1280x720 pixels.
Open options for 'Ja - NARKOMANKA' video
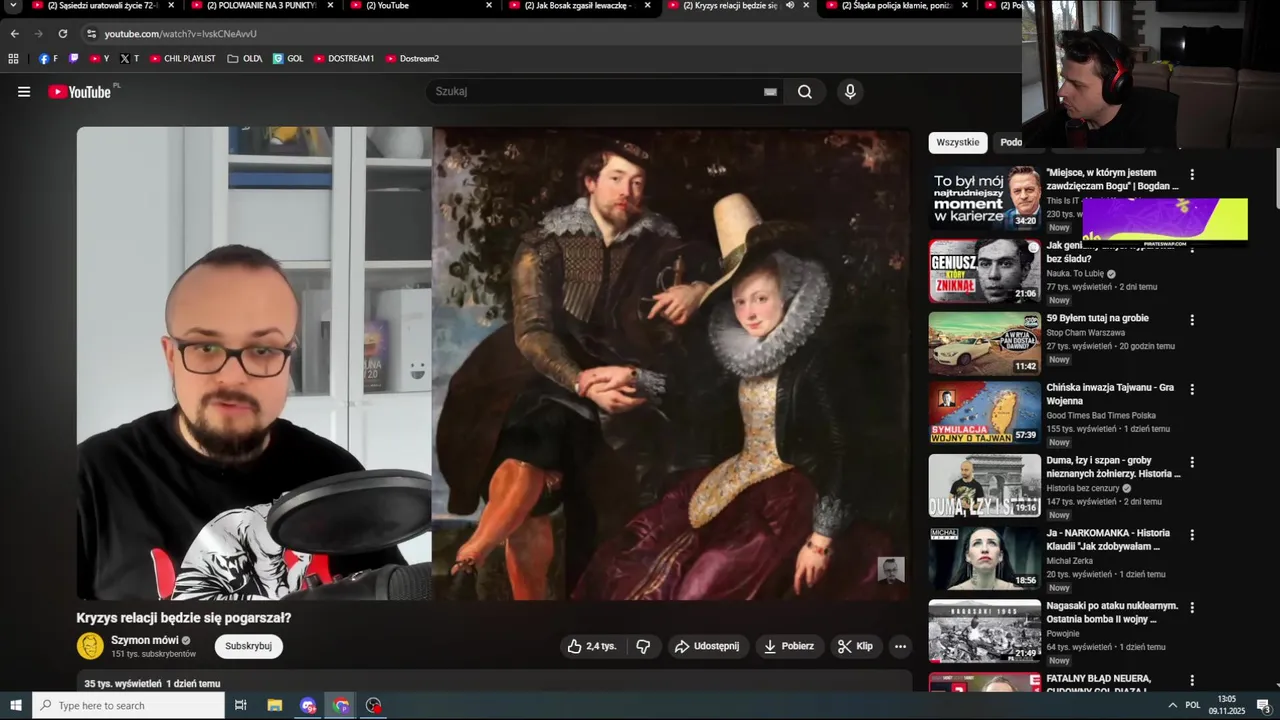(x=1192, y=535)
